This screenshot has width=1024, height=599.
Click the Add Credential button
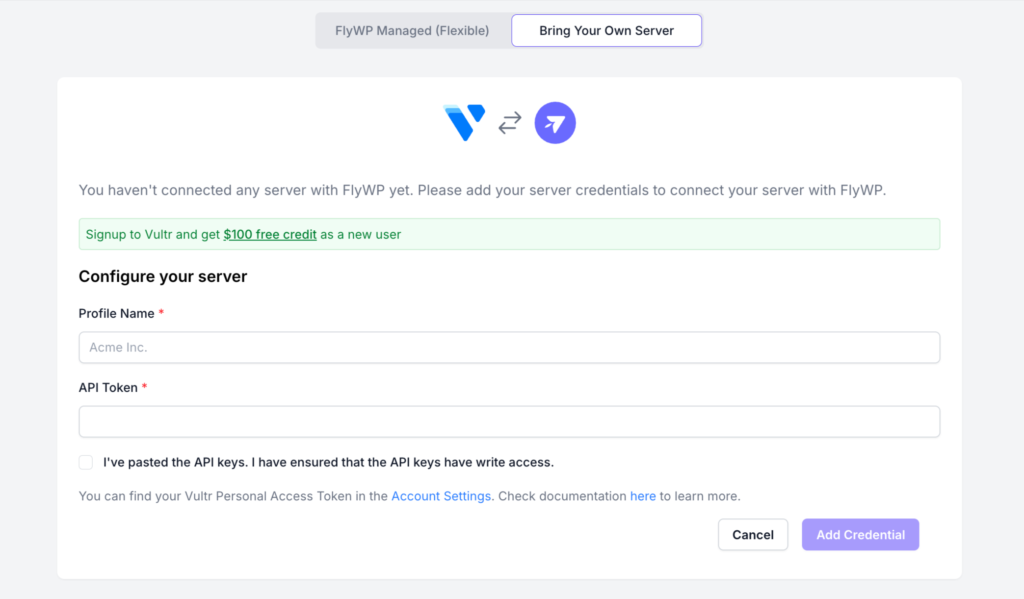[860, 535]
